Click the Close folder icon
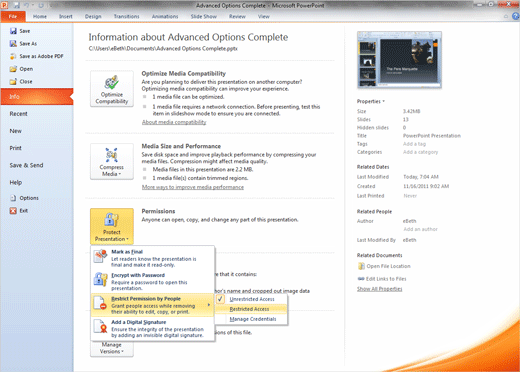 tap(13, 82)
